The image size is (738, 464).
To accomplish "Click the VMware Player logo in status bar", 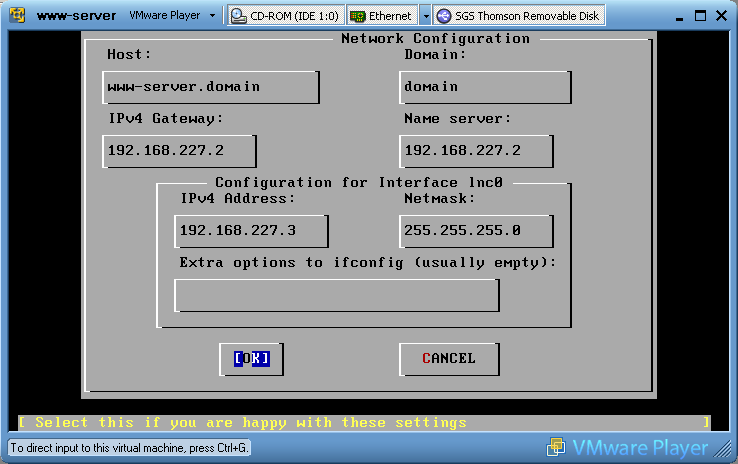I will [627, 448].
